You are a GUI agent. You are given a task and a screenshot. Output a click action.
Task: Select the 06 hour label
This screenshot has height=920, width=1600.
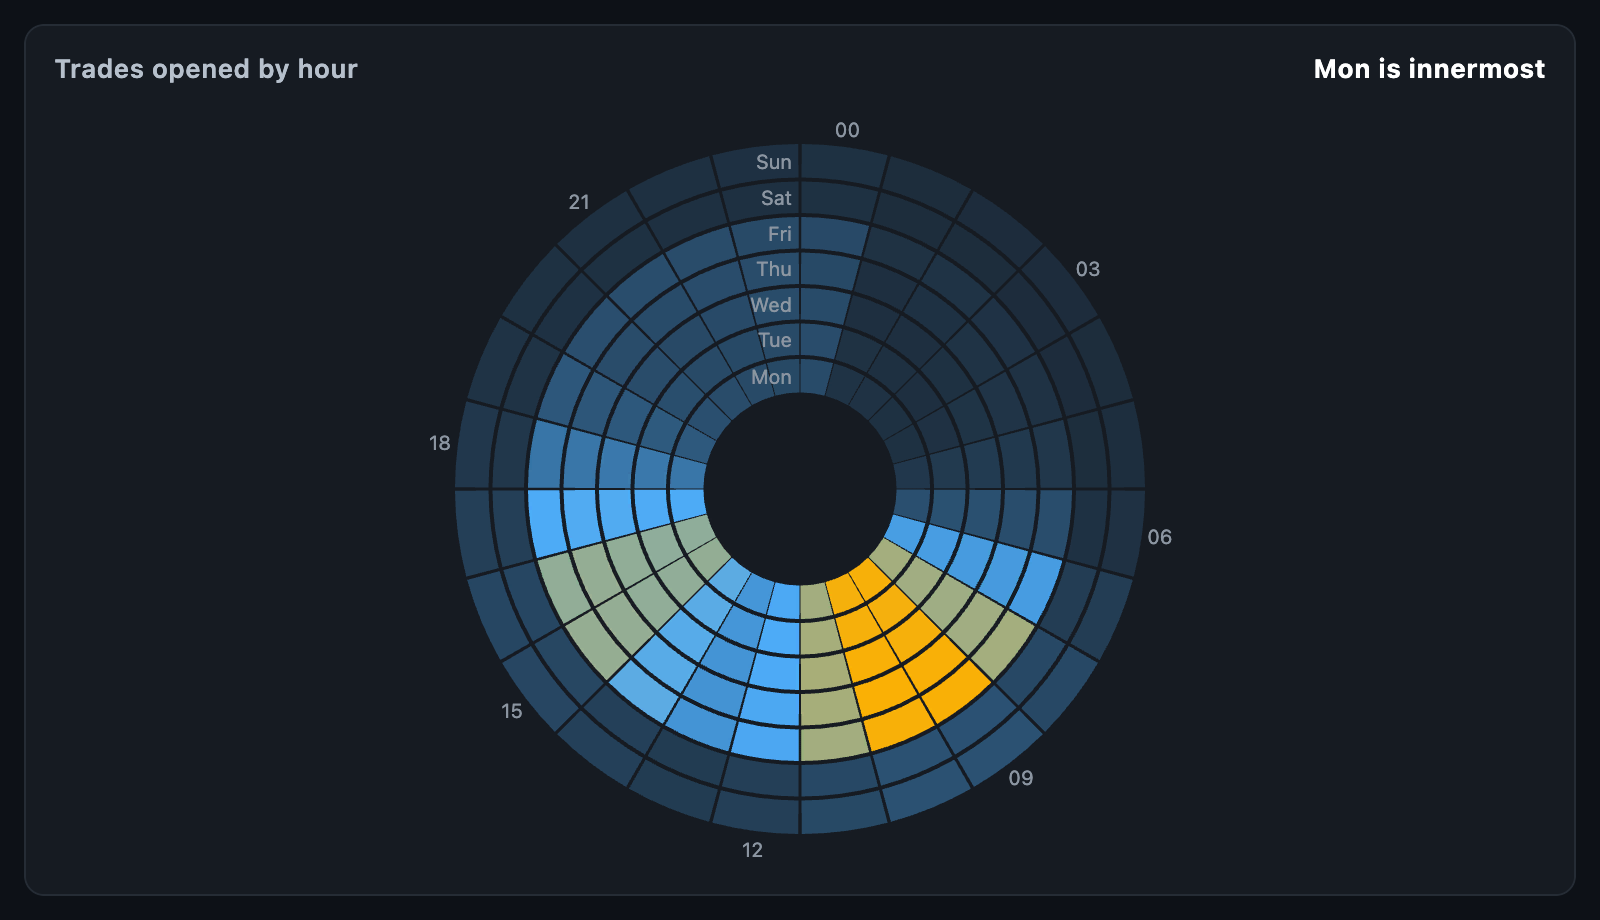[1159, 537]
